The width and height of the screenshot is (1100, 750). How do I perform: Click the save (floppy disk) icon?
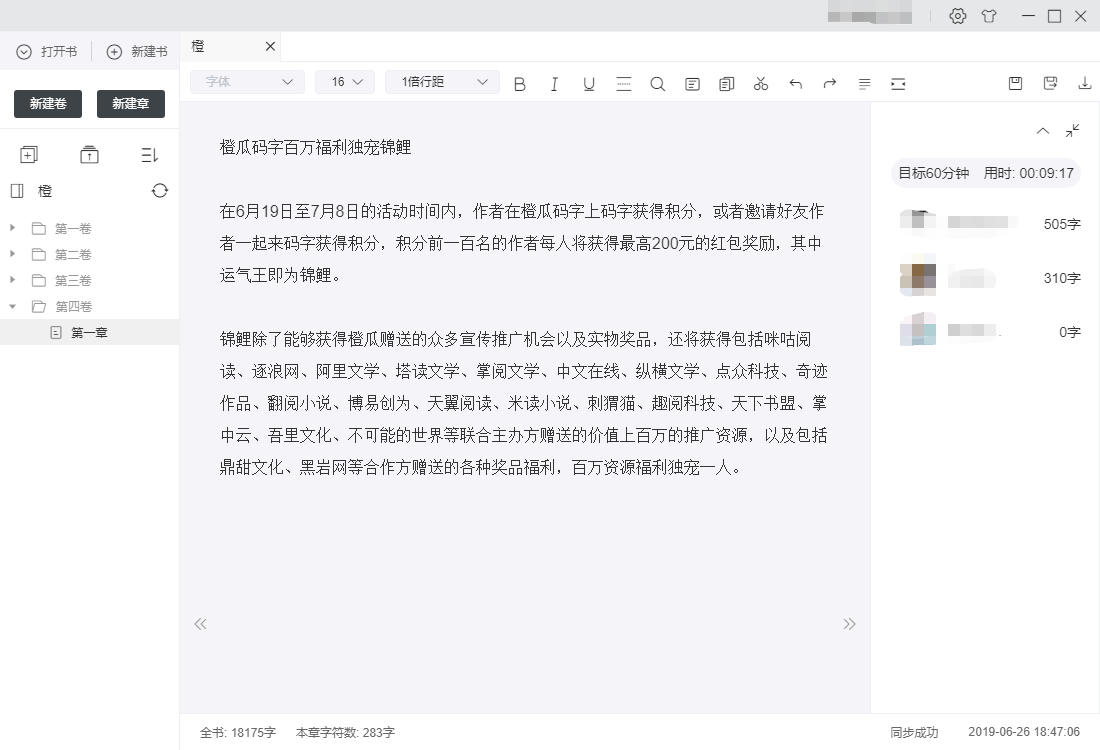(x=1014, y=84)
